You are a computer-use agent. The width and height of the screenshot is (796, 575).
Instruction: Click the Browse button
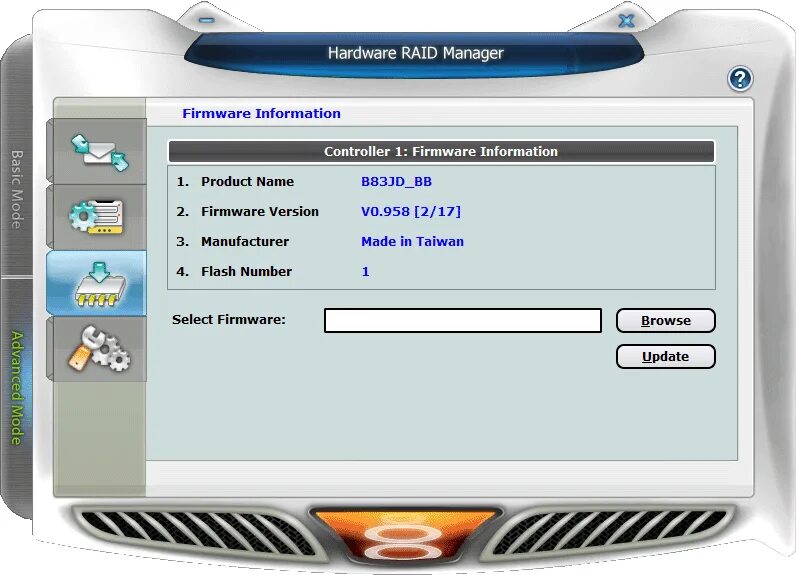(x=666, y=321)
